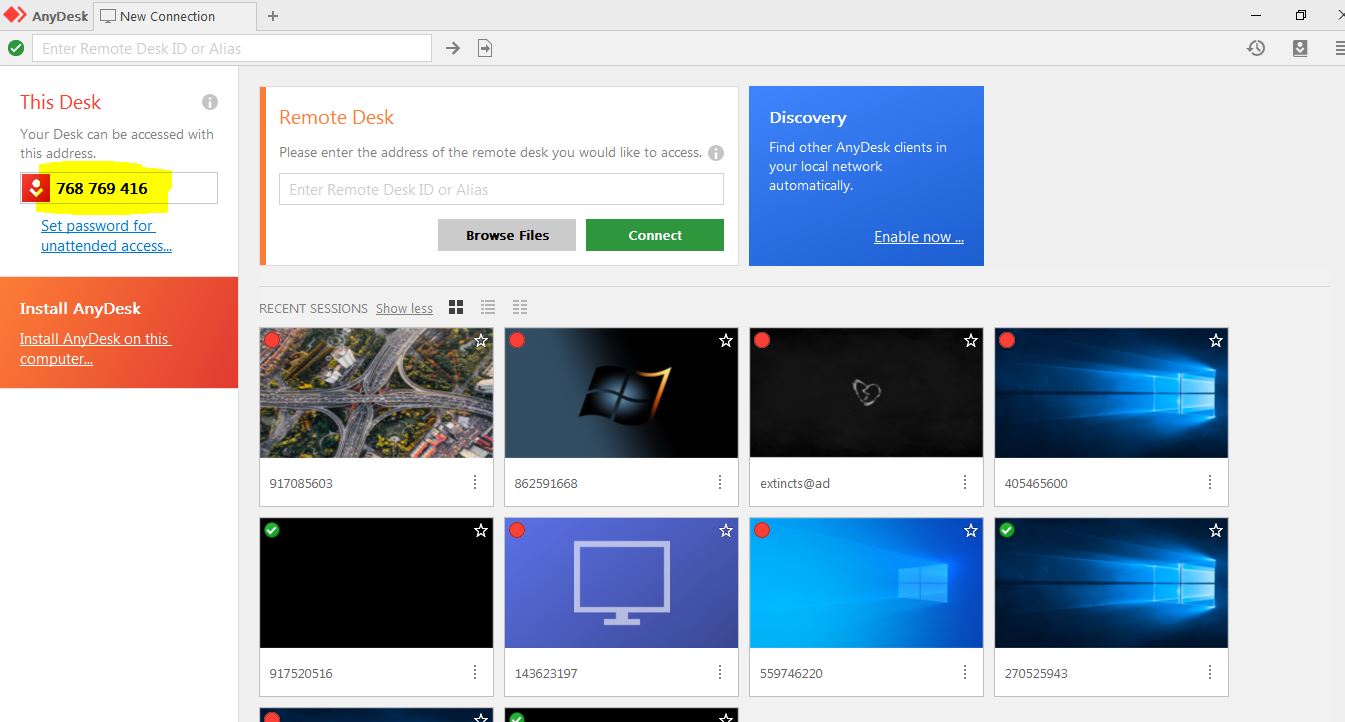Click the This Desk address 768 769 416
1345x722 pixels.
pos(102,188)
